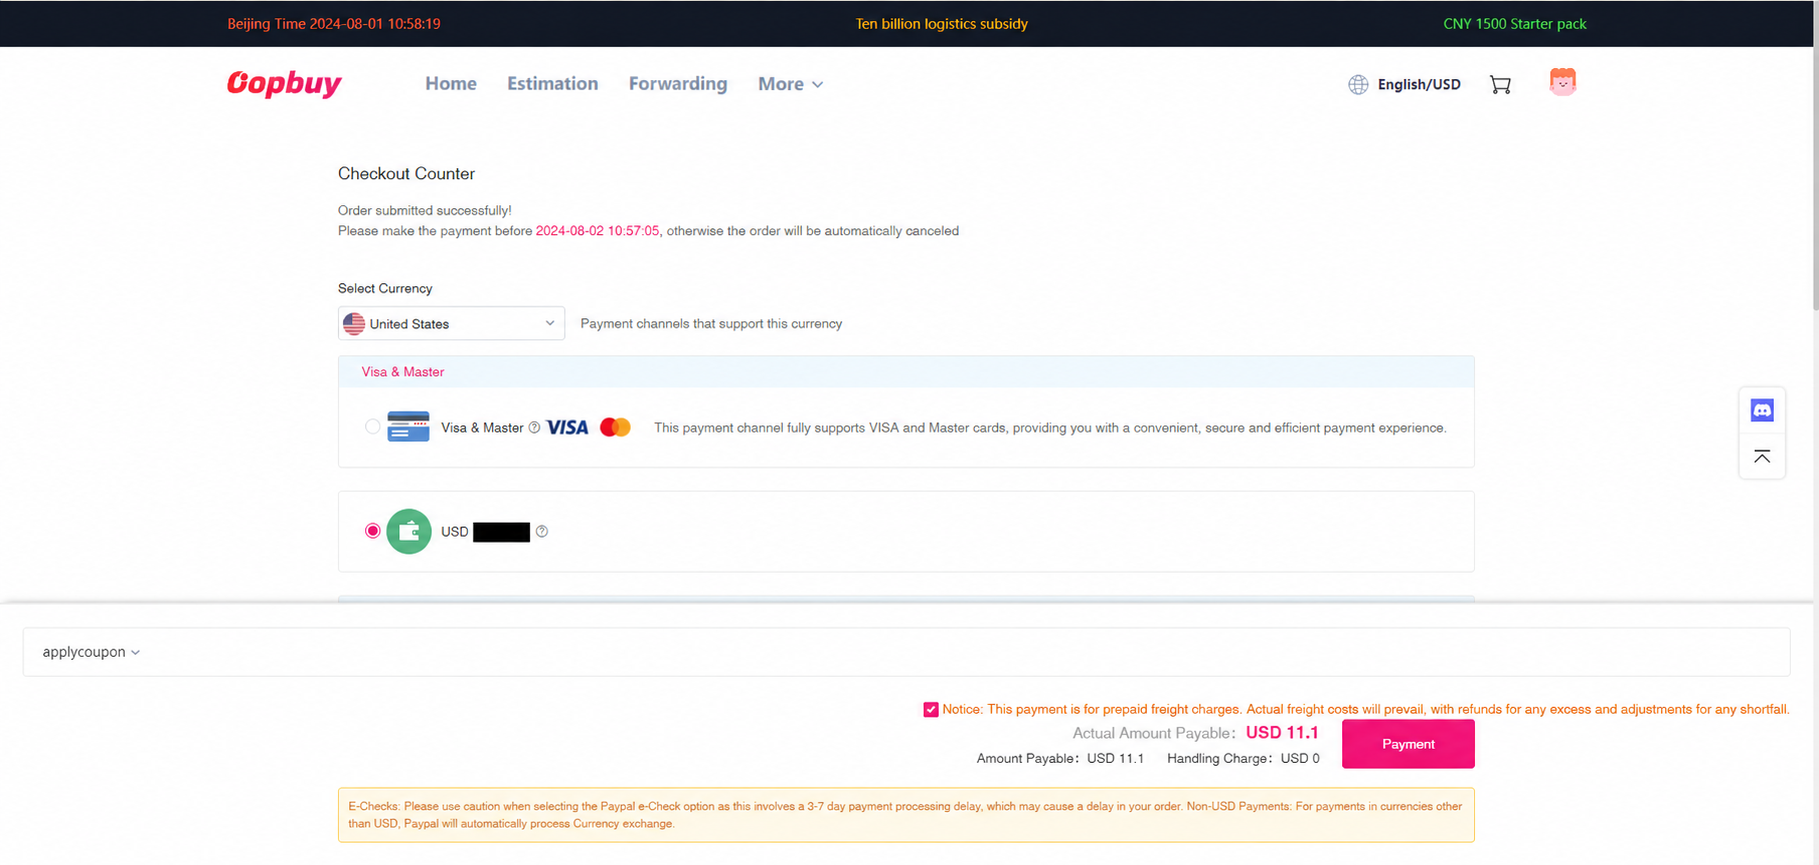The image size is (1819, 865).
Task: Click the green wallet balance icon
Action: [409, 532]
